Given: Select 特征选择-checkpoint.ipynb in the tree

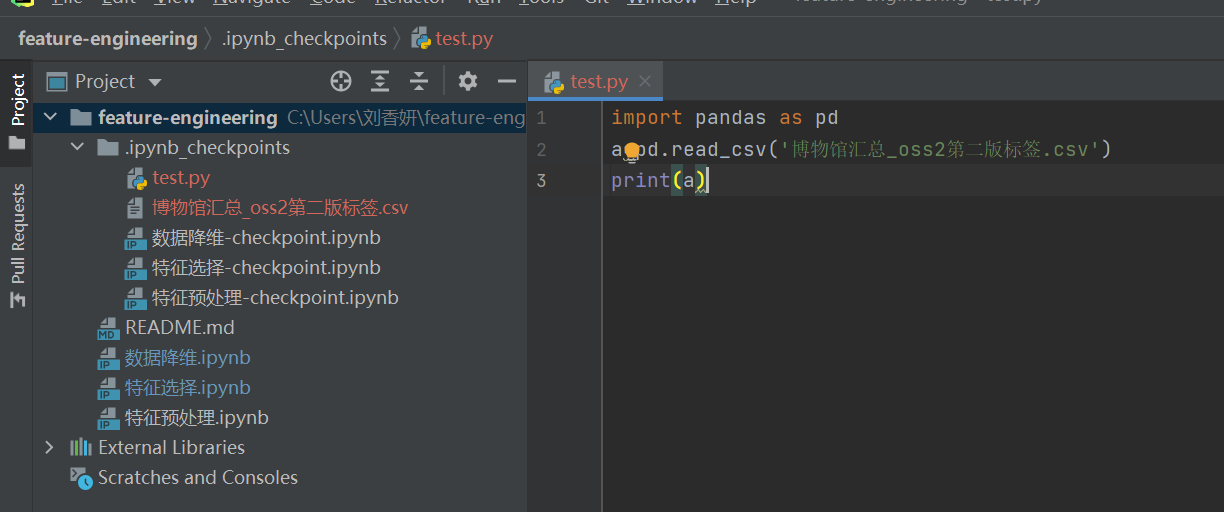Looking at the screenshot, I should [x=266, y=268].
